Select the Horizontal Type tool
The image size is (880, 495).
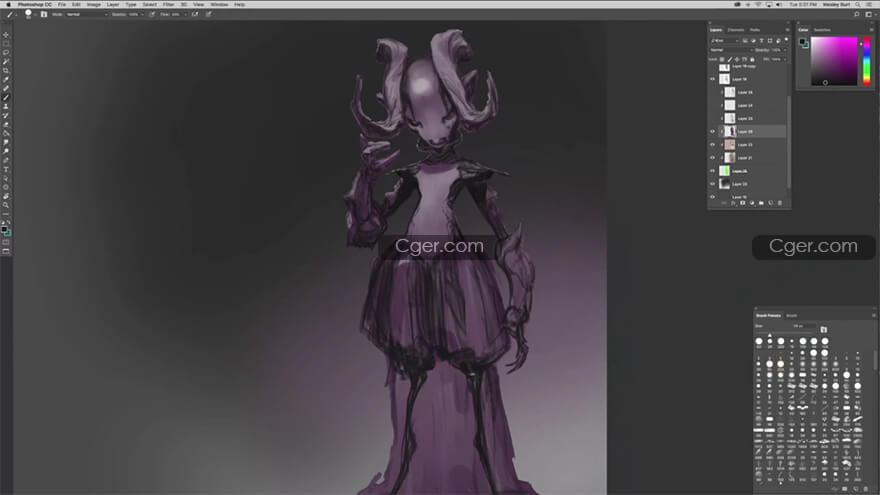pos(6,169)
